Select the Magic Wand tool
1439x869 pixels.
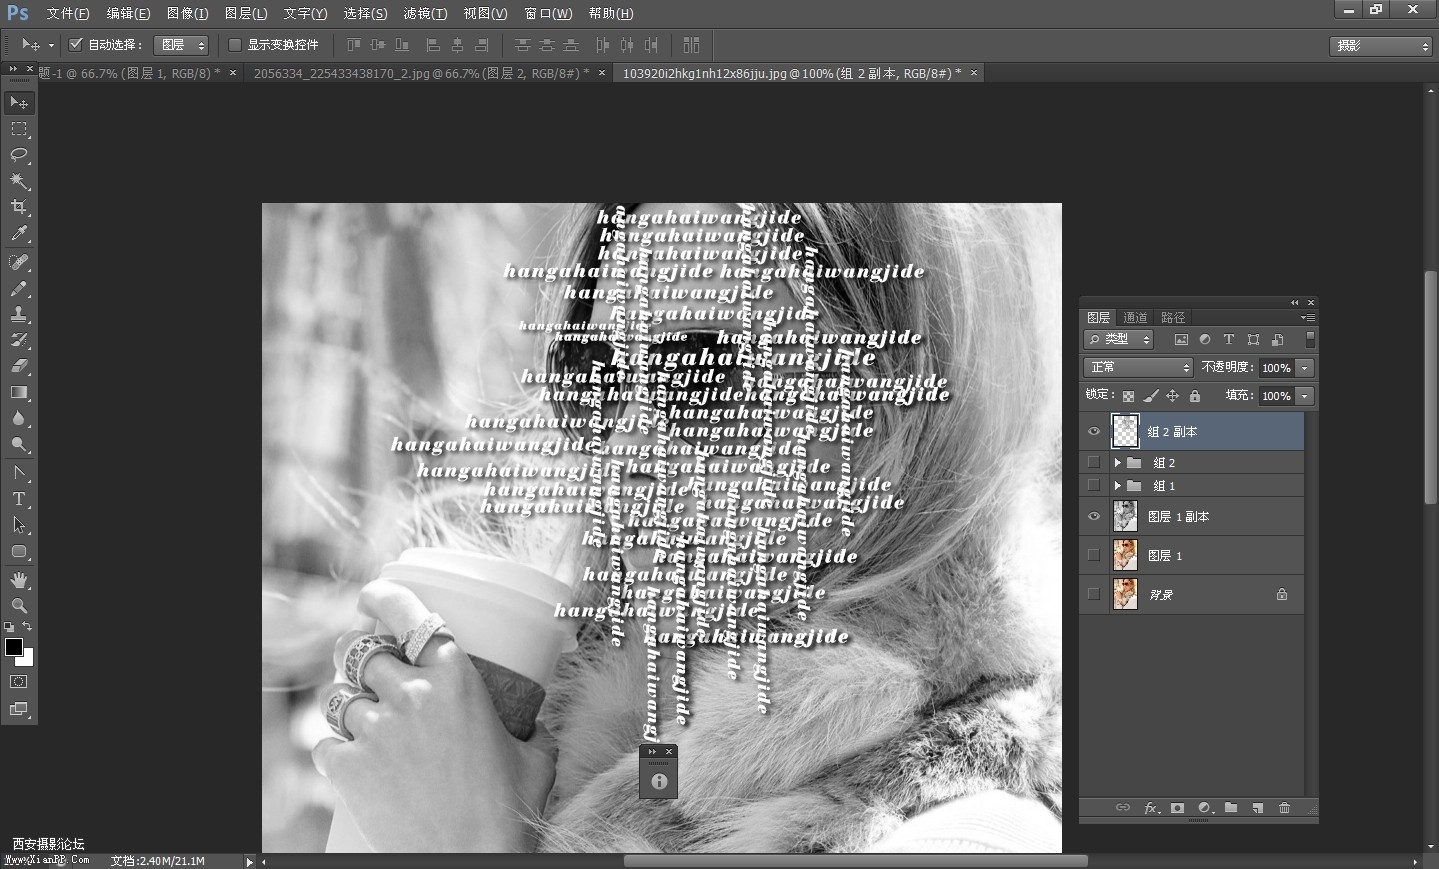point(19,181)
